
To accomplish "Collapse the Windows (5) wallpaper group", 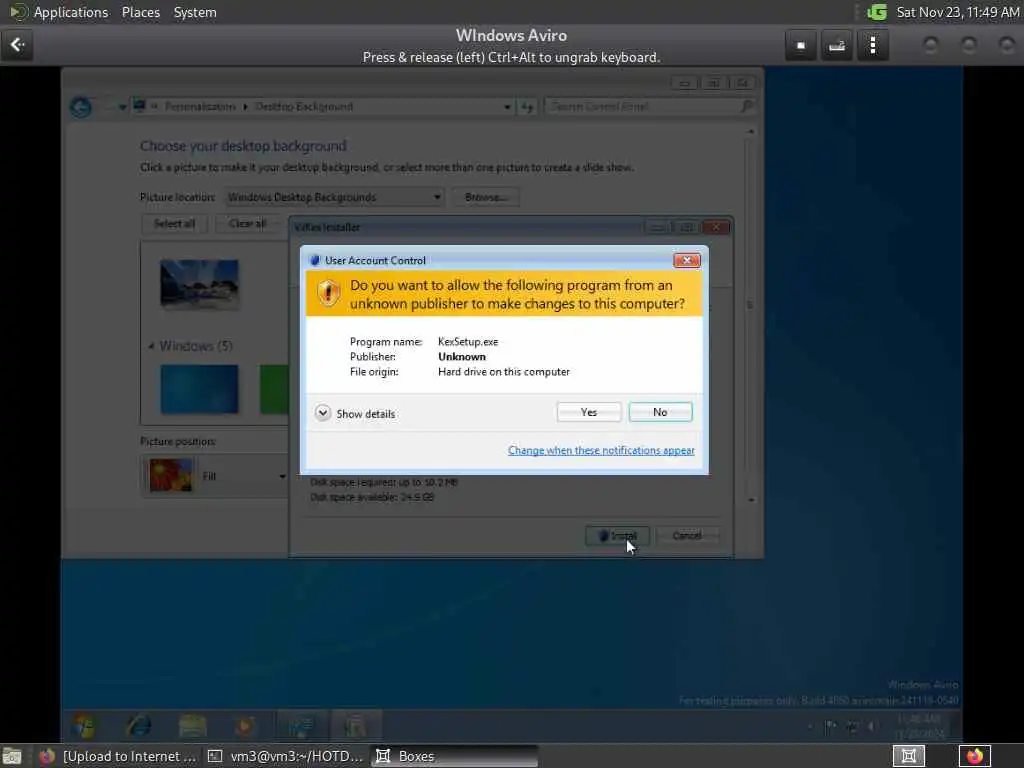I will pos(151,346).
